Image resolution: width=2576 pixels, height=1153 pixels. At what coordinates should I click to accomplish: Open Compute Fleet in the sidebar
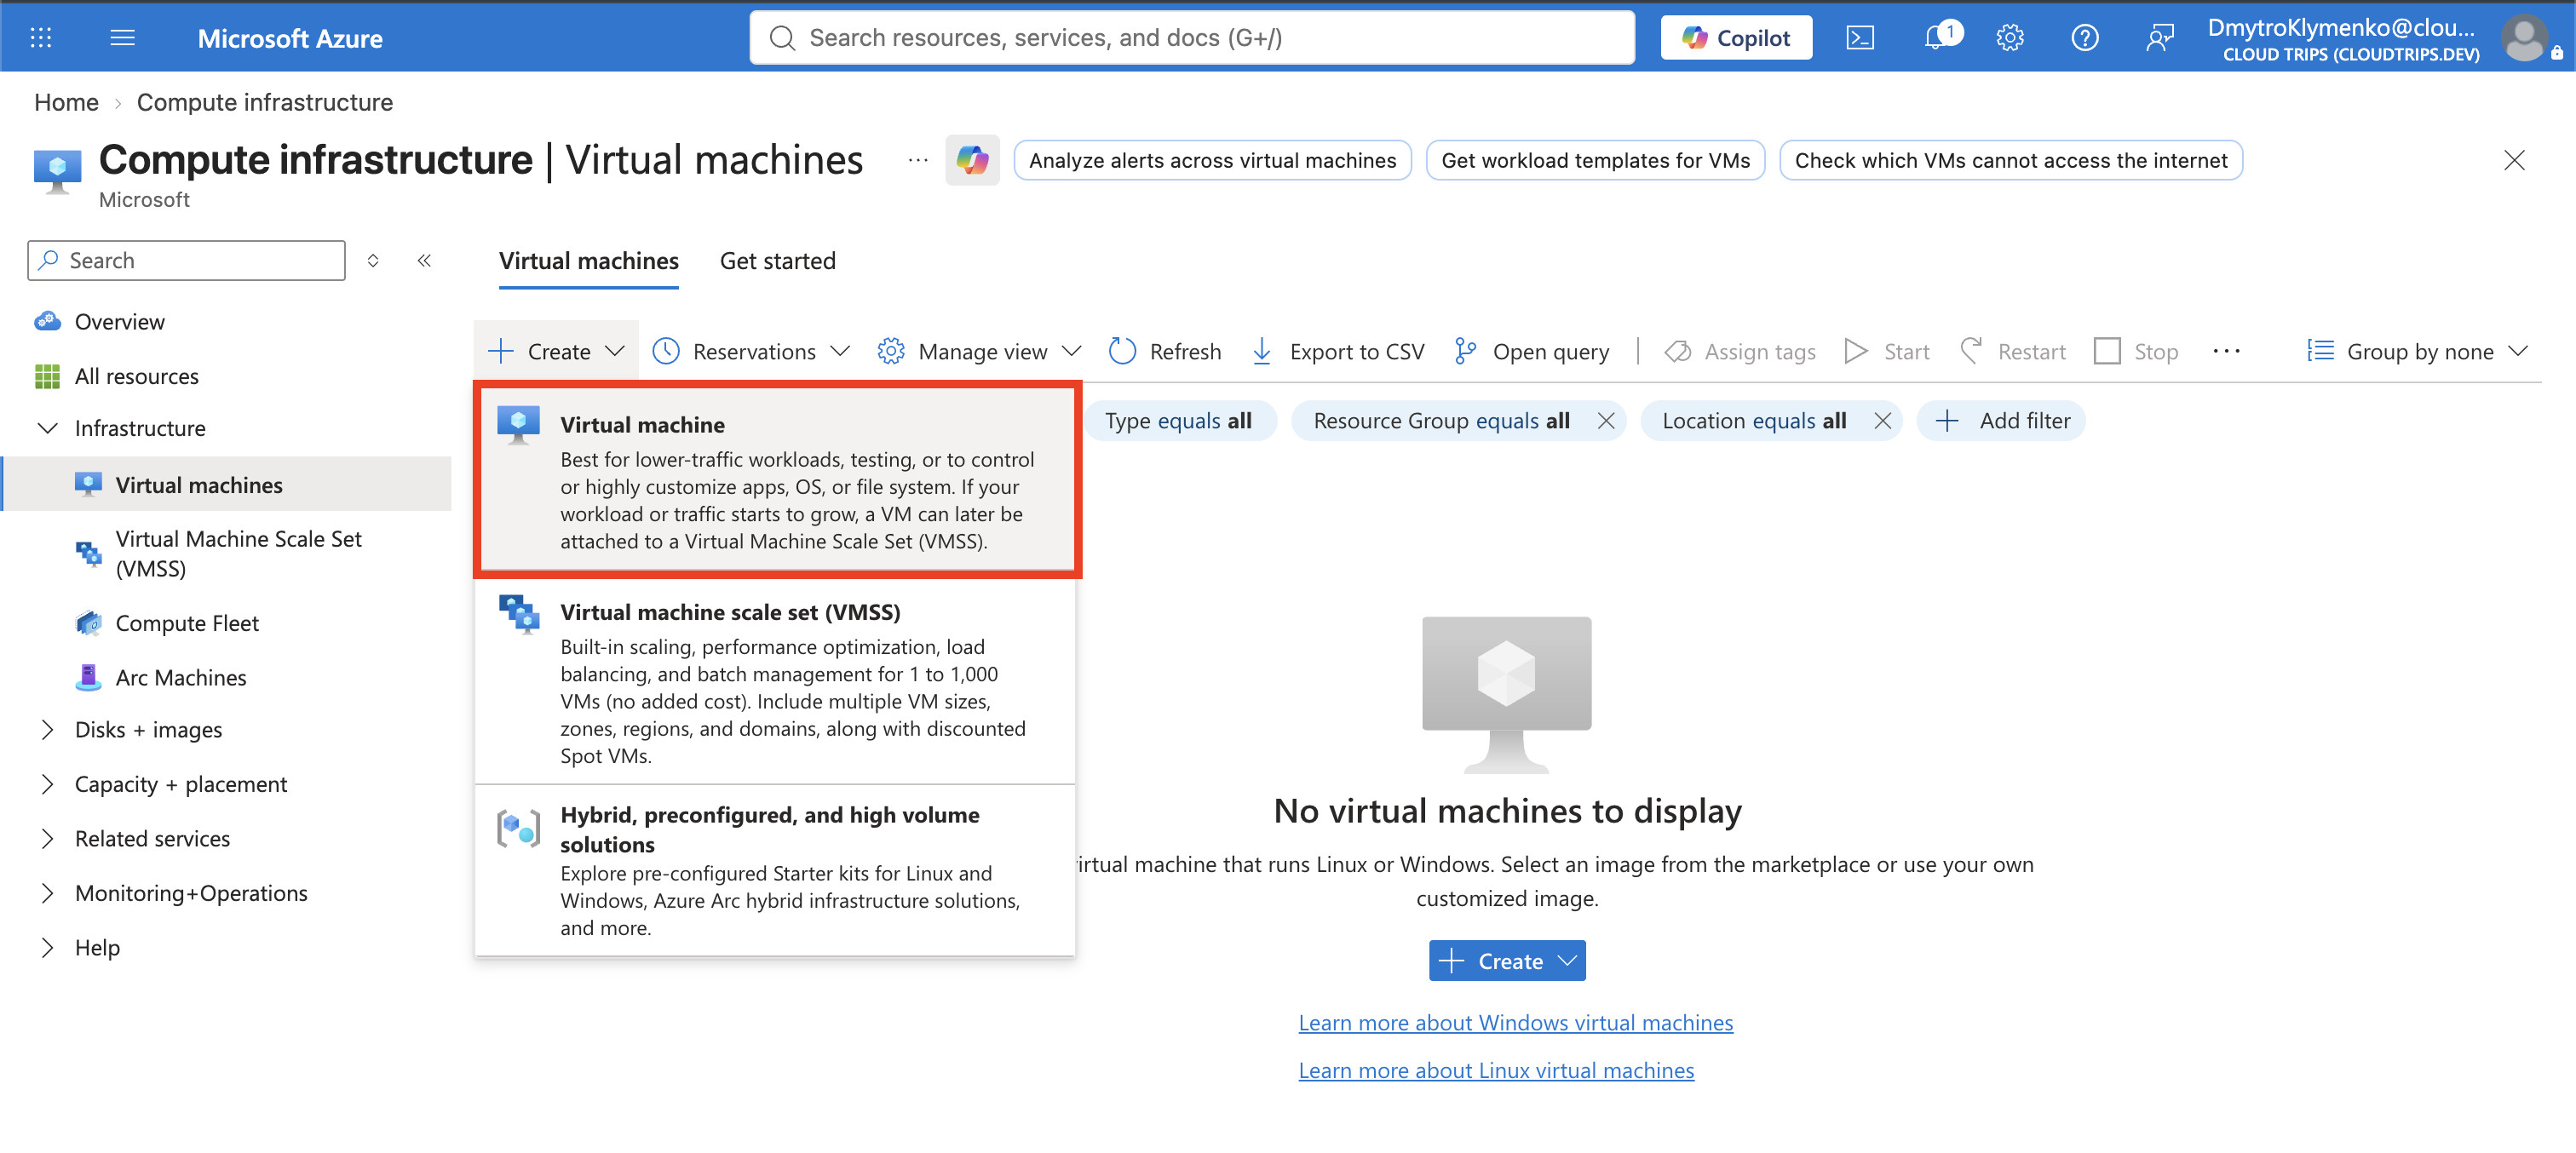(187, 623)
